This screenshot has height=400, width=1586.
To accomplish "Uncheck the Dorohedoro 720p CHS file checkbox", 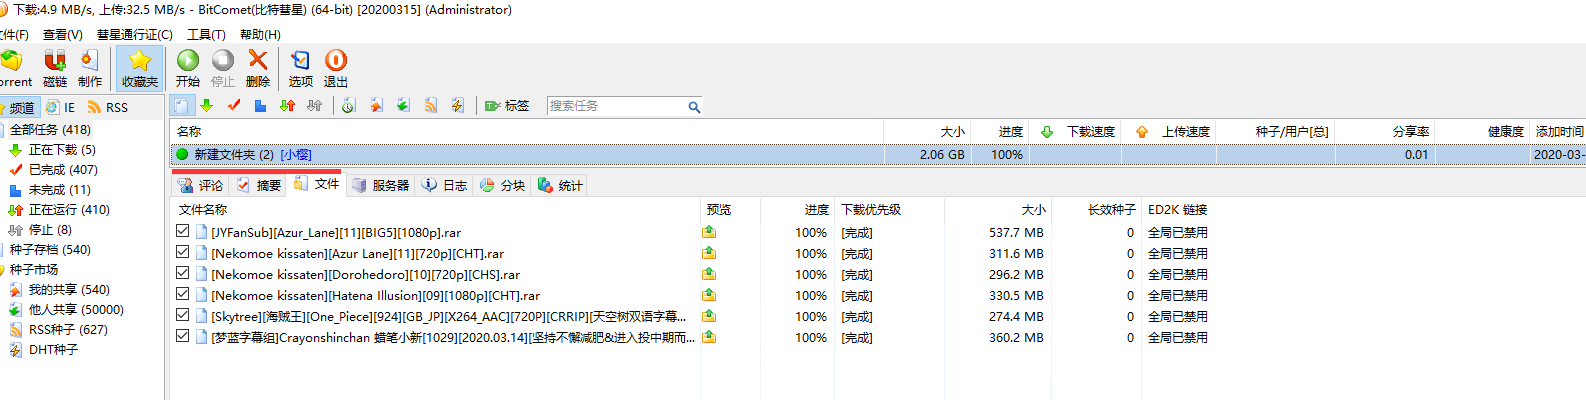I will coord(182,273).
